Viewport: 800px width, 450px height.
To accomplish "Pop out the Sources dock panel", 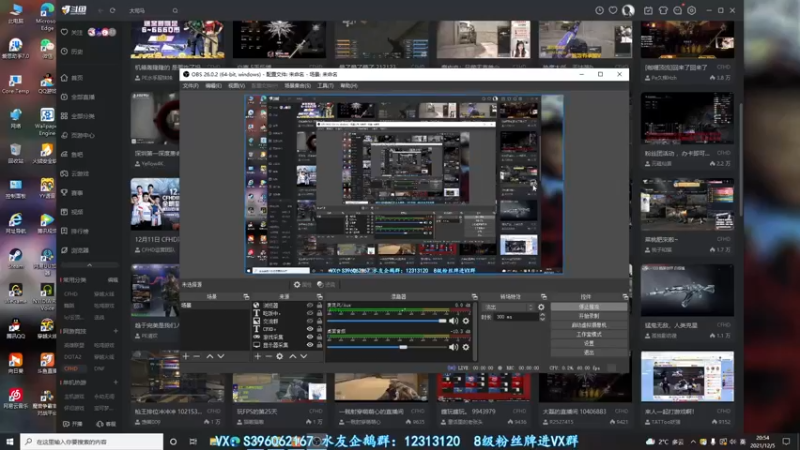I will [320, 296].
